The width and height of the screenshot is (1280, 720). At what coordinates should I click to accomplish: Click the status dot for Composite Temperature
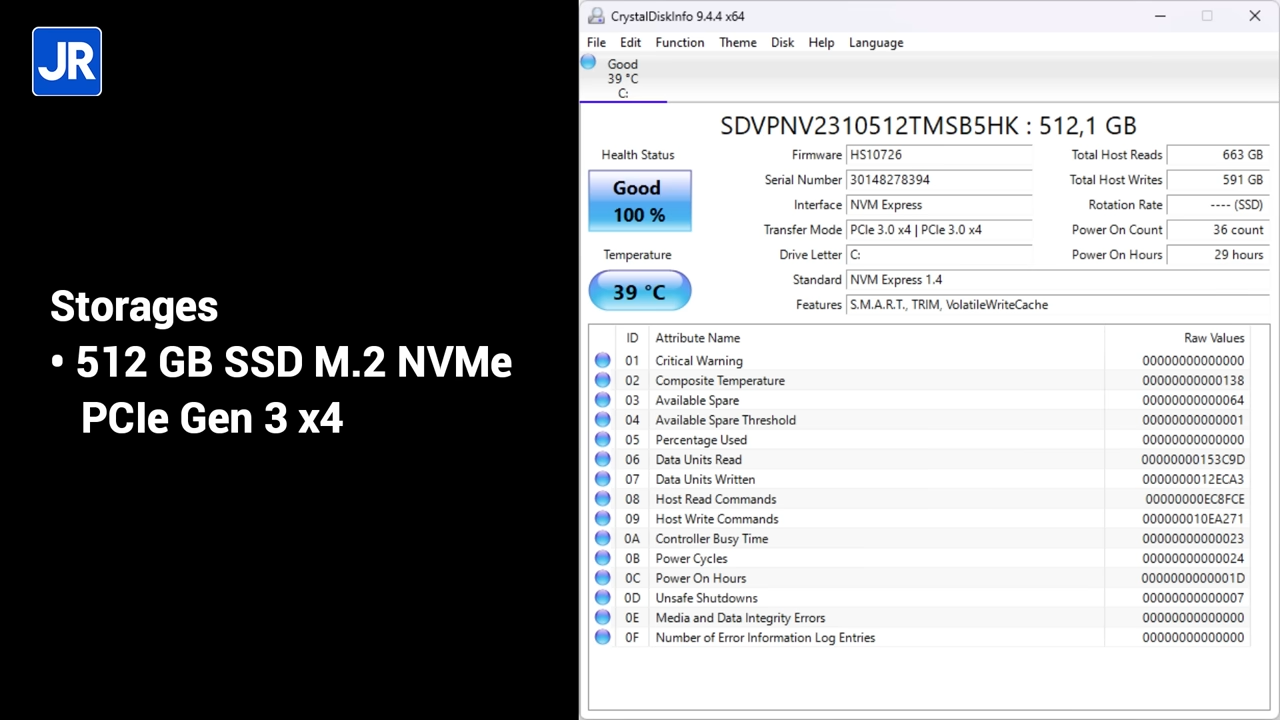pyautogui.click(x=602, y=380)
